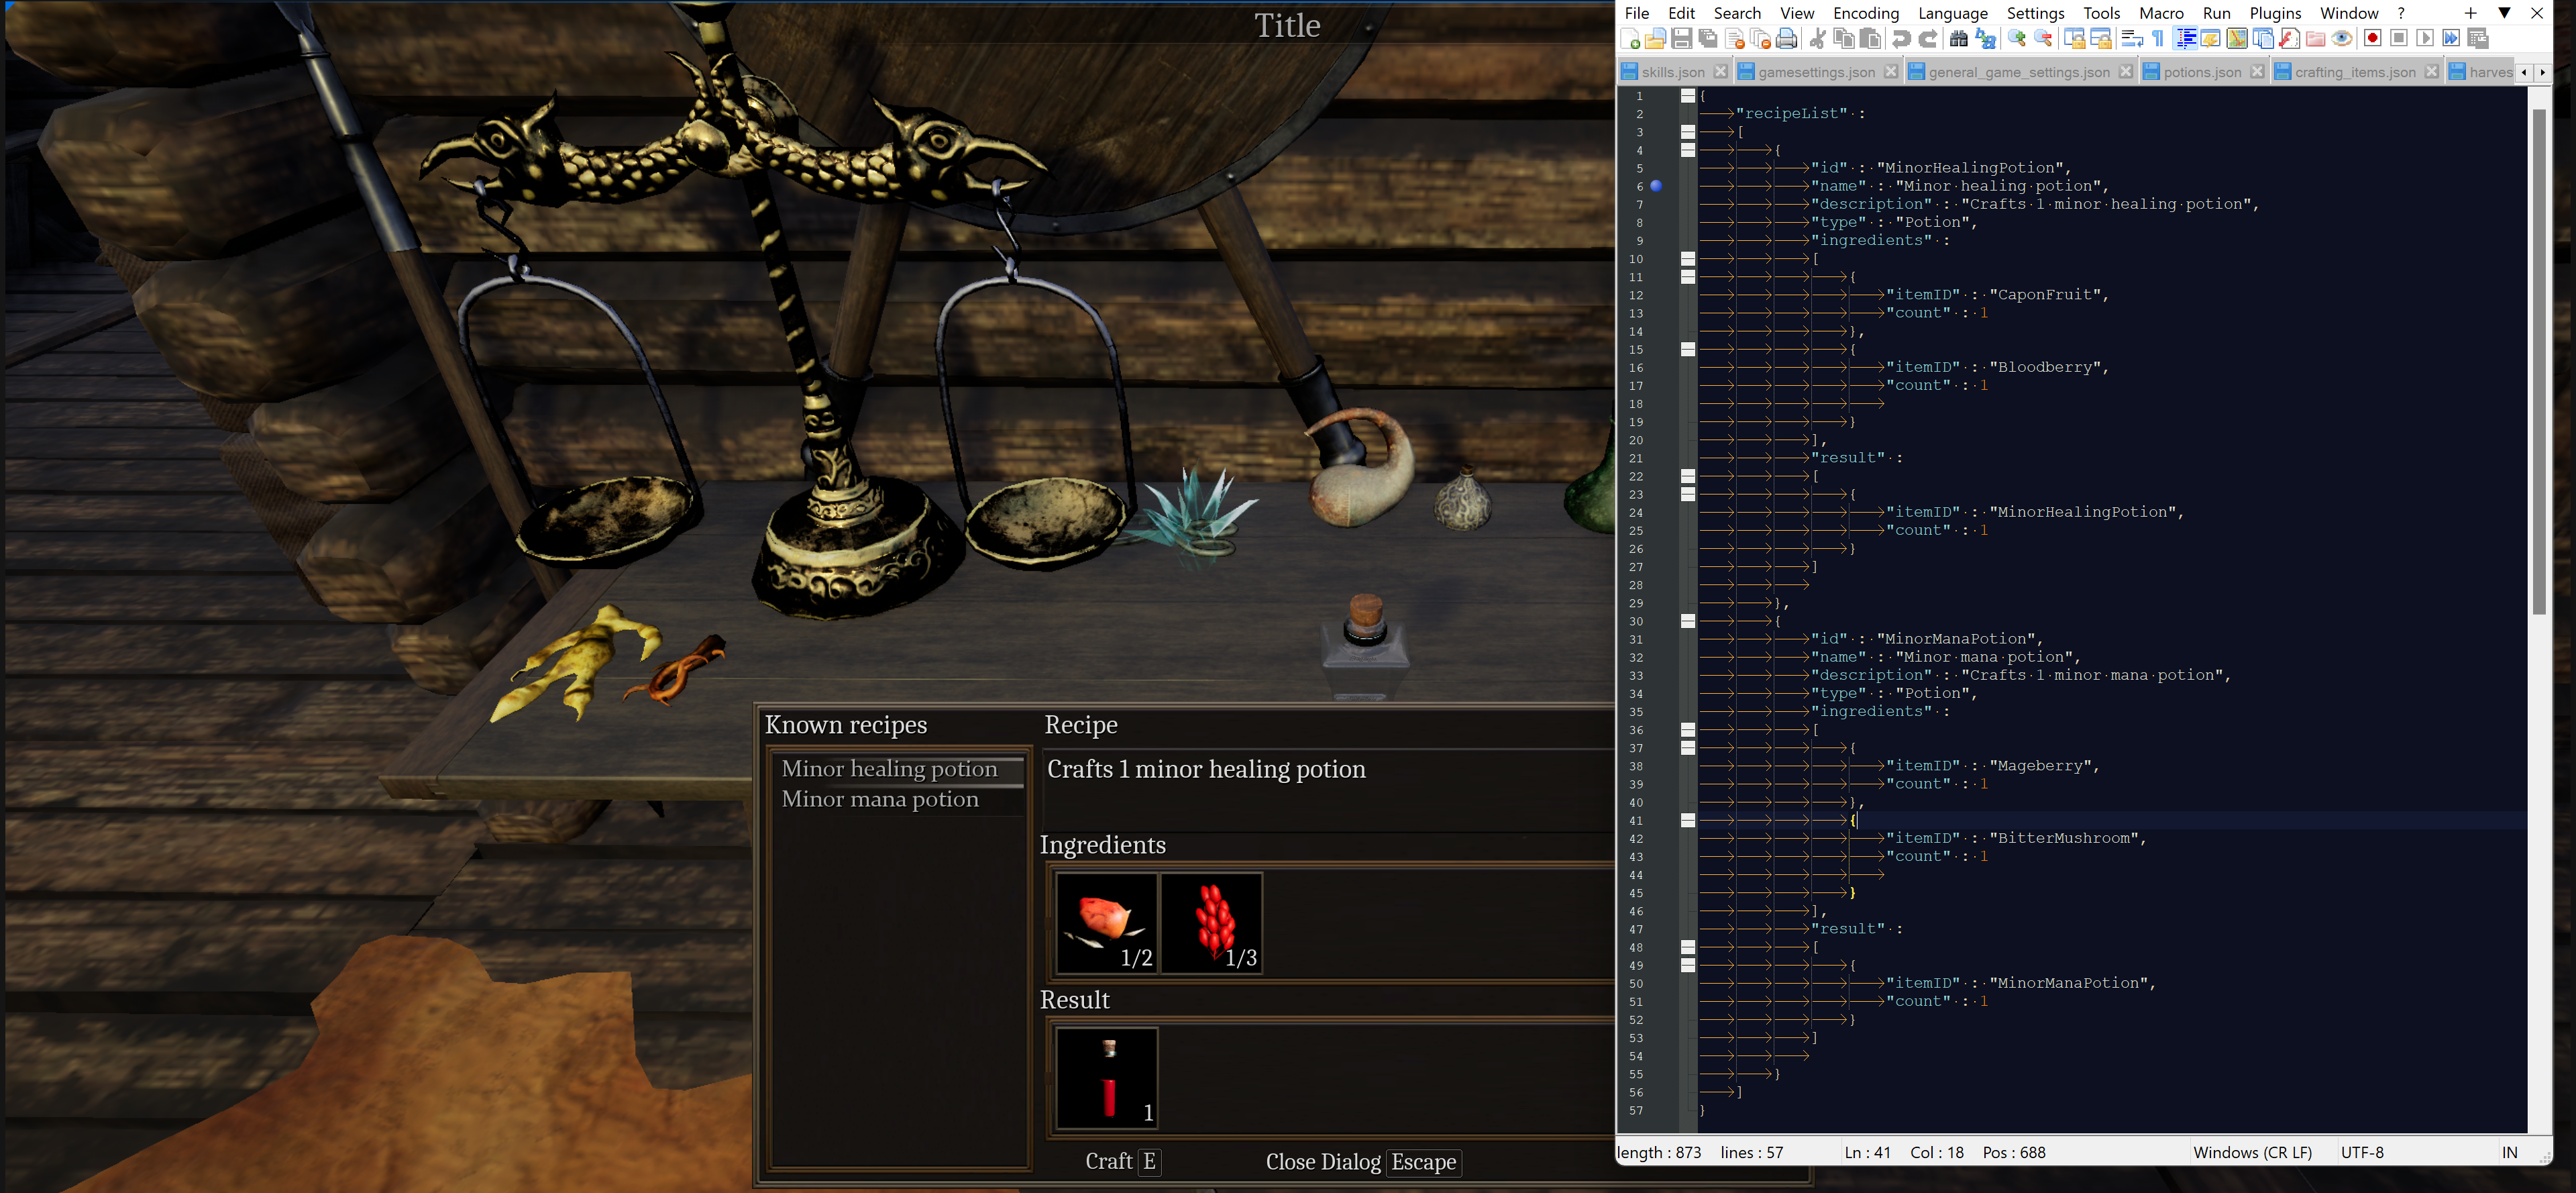Viewport: 2576px width, 1193px height.
Task: Start macro recording with red dot icon
Action: (x=2372, y=39)
